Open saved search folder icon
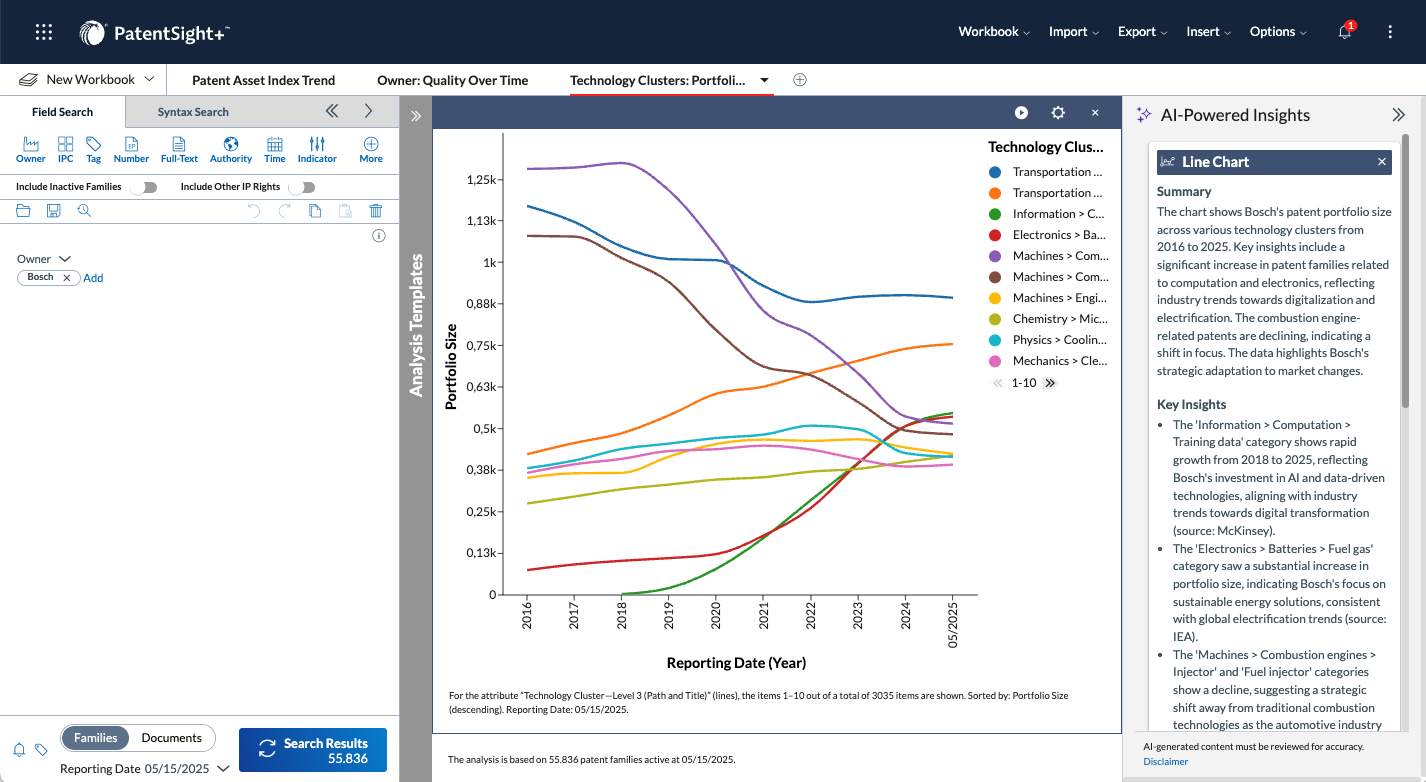The width and height of the screenshot is (1426, 782). (x=23, y=210)
